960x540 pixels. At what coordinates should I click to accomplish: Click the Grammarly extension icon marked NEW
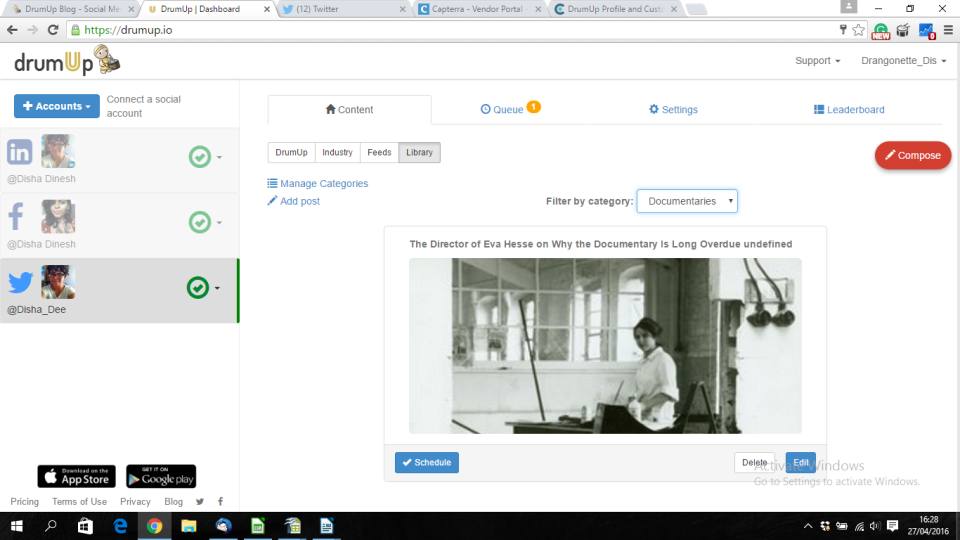coord(880,31)
